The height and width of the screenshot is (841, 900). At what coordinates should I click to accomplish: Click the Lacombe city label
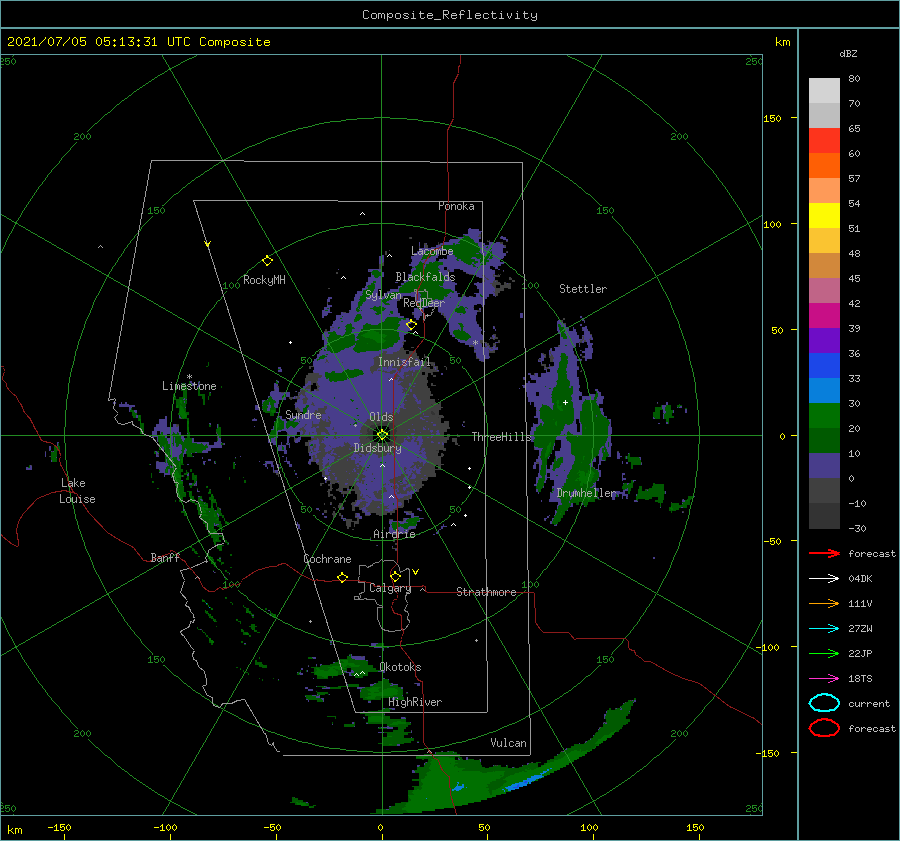point(432,251)
